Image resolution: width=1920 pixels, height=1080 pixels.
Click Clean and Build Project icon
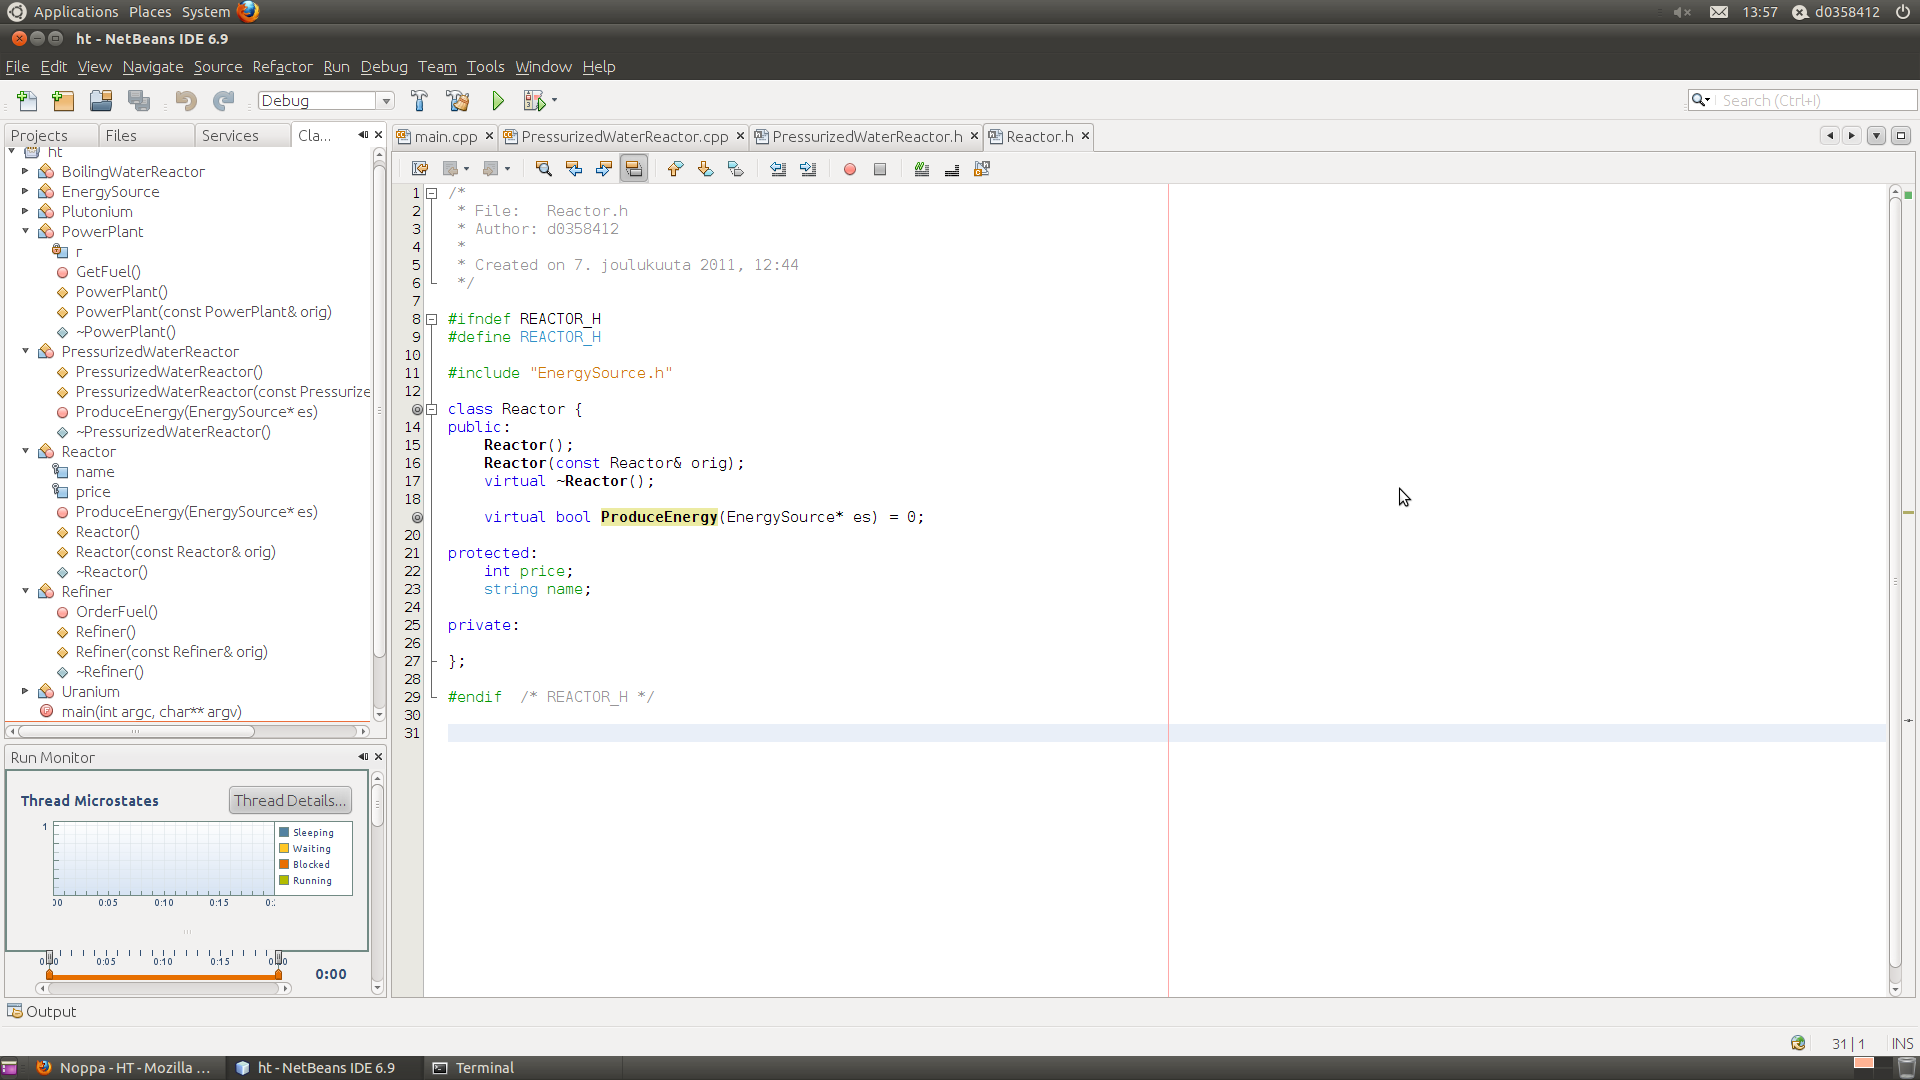(458, 101)
